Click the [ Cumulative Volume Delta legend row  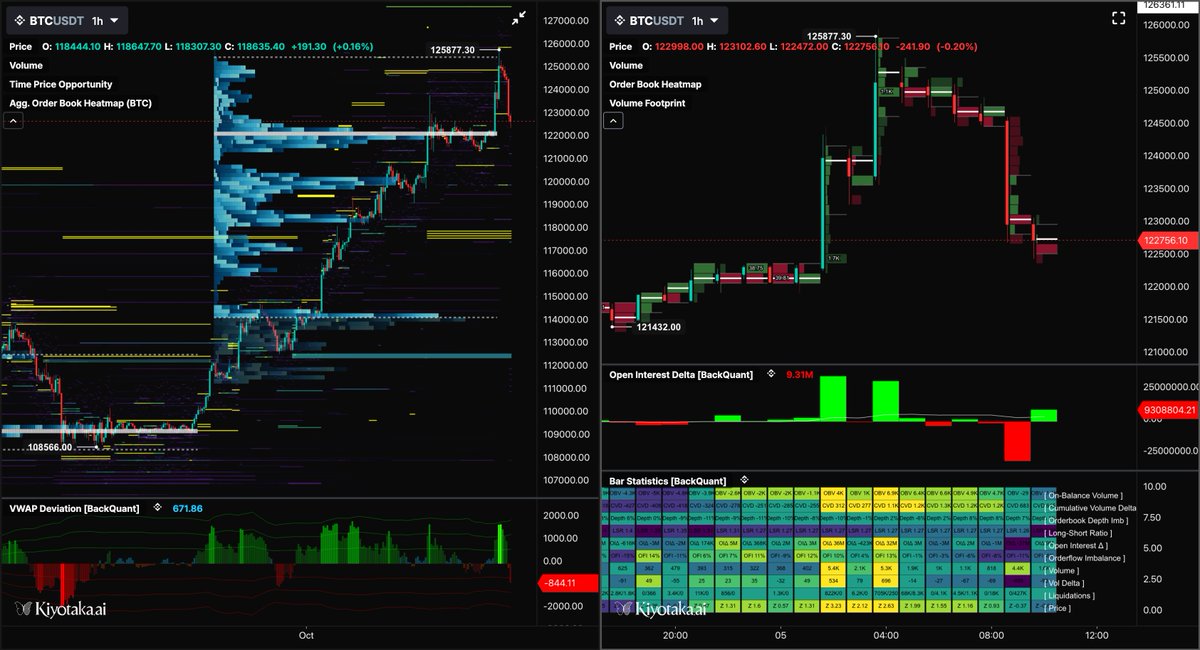click(x=1090, y=508)
